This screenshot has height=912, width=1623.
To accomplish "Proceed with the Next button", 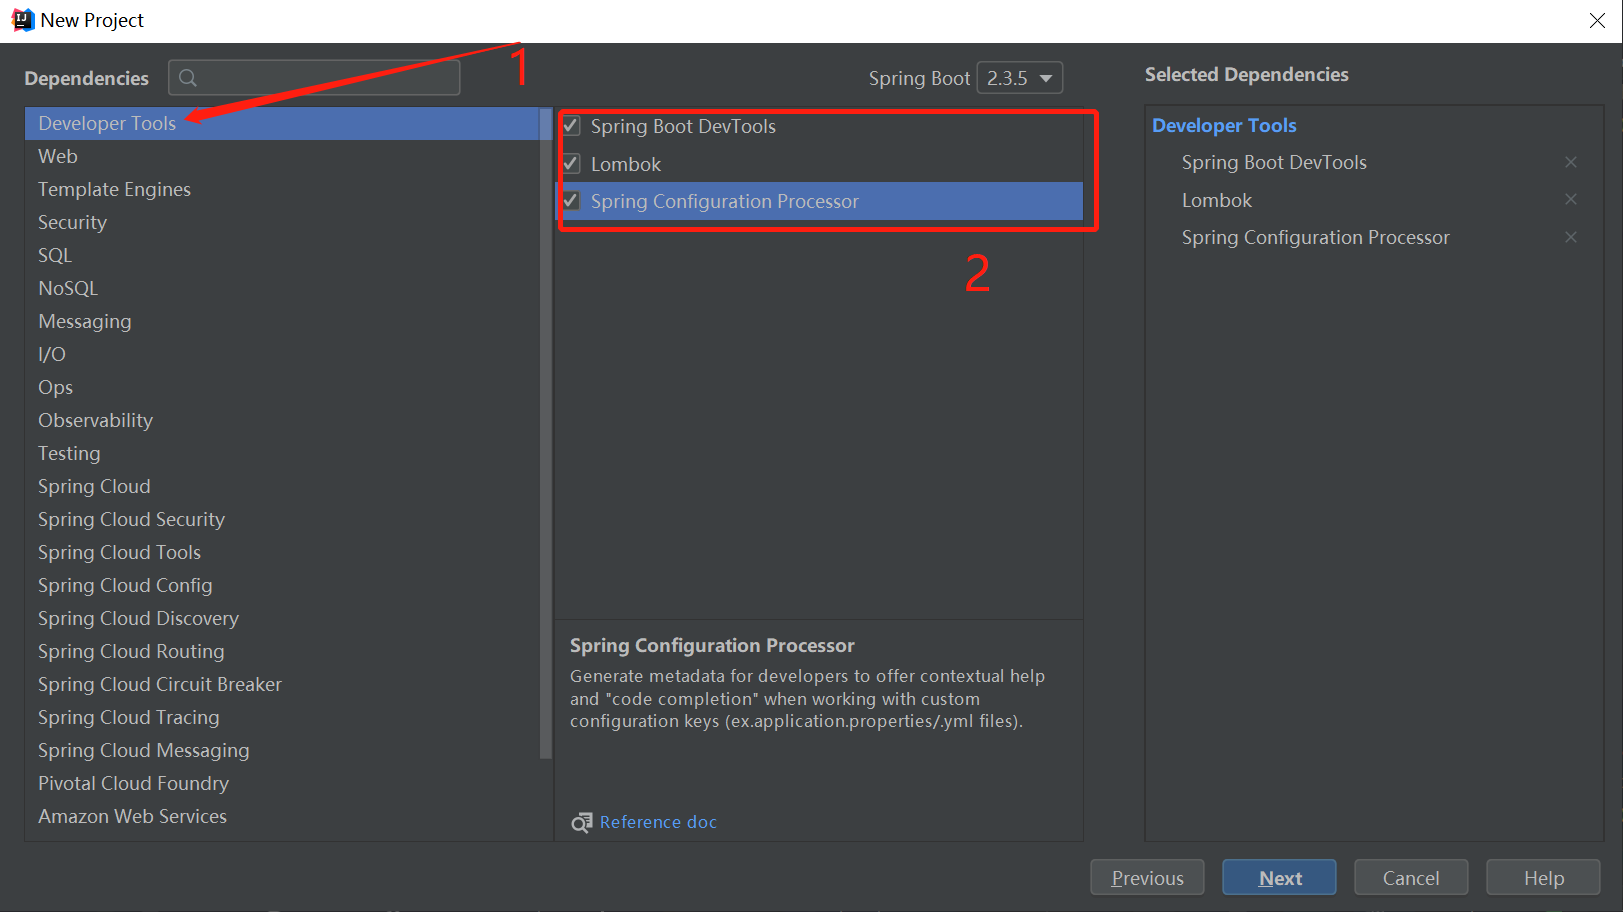I will pos(1279,878).
